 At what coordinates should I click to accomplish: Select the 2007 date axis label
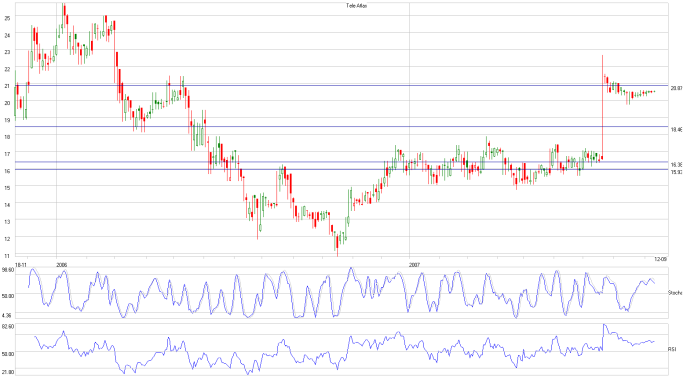tap(415, 264)
